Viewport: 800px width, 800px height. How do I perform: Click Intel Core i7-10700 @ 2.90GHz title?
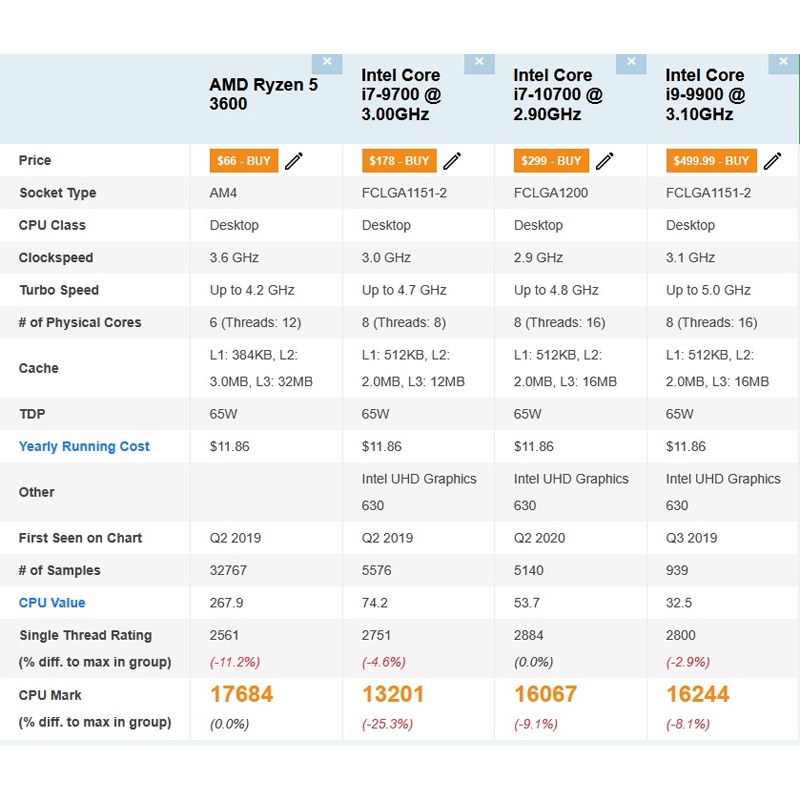coord(557,94)
